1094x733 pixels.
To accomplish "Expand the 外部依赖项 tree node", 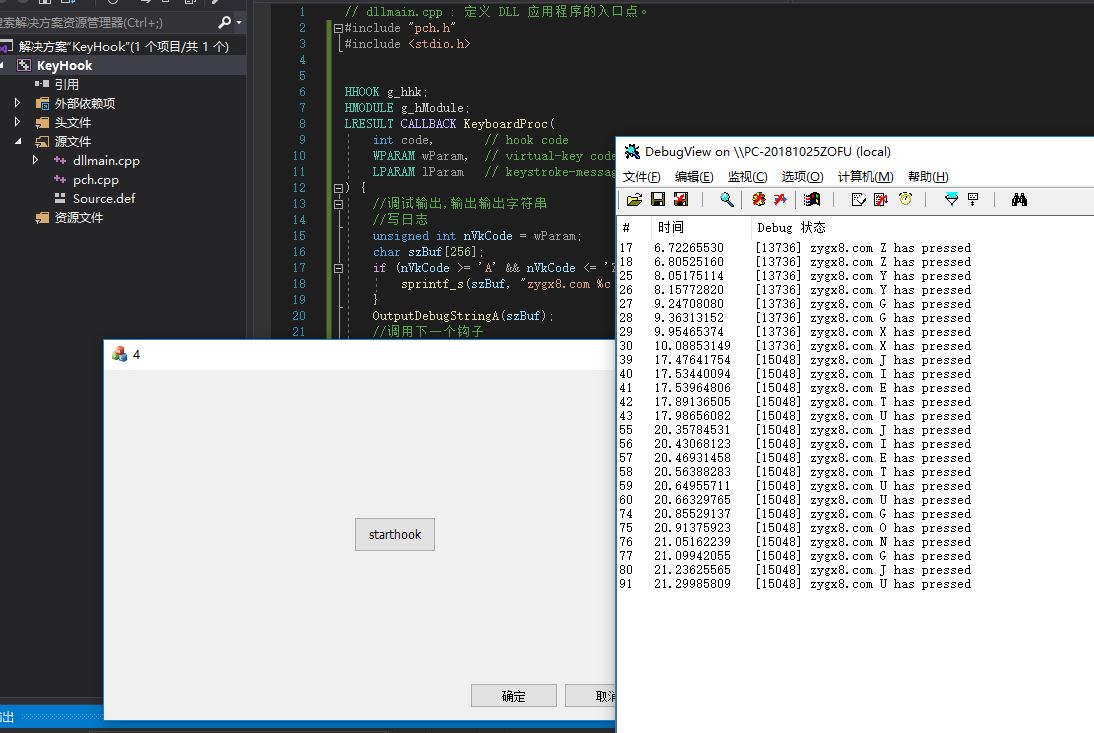I will pos(17,103).
